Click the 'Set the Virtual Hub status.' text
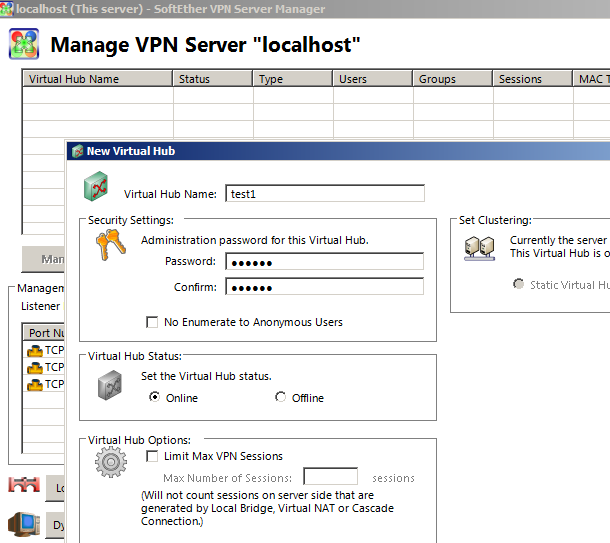 pos(206,376)
